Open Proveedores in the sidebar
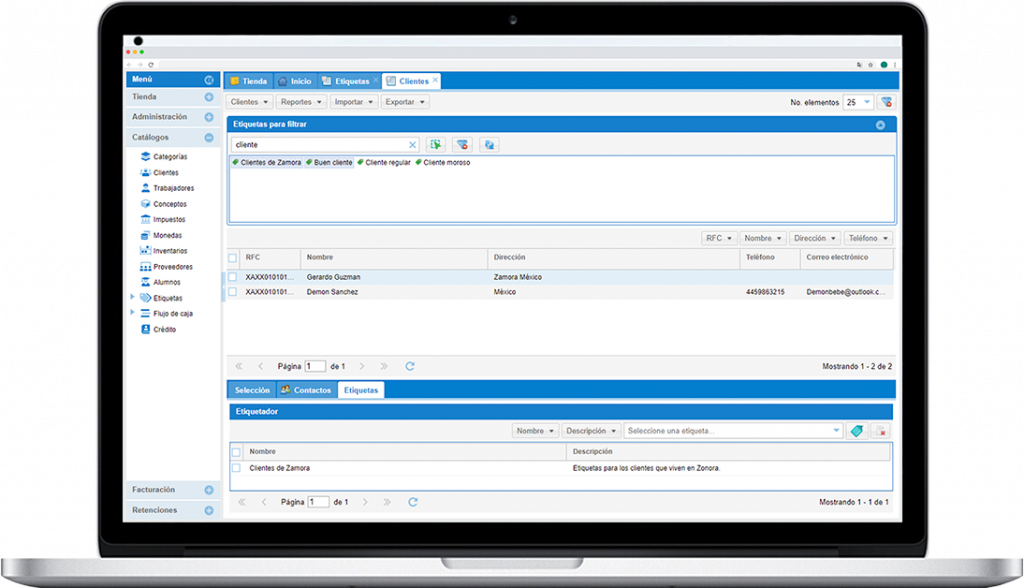 coord(172,267)
